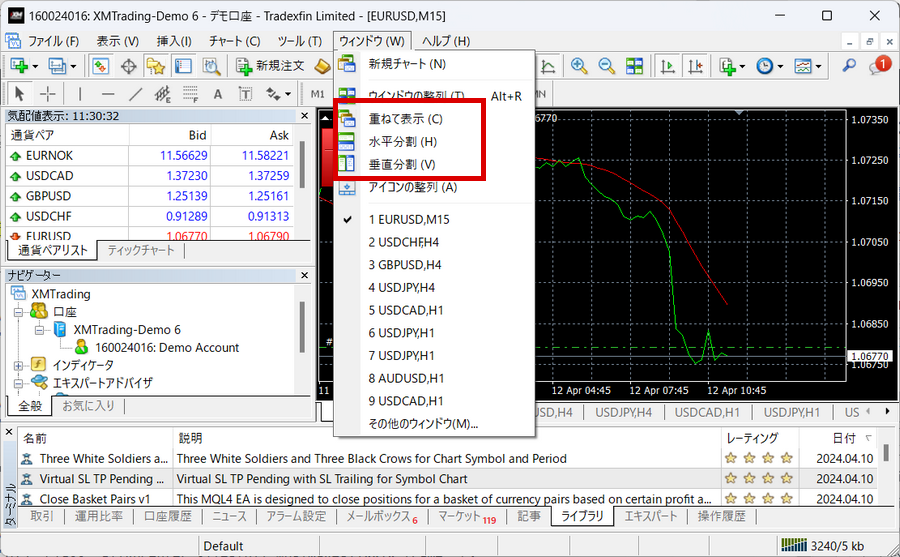The width and height of the screenshot is (900, 557).
Task: Open the エキスパート terminal tab
Action: 650,516
